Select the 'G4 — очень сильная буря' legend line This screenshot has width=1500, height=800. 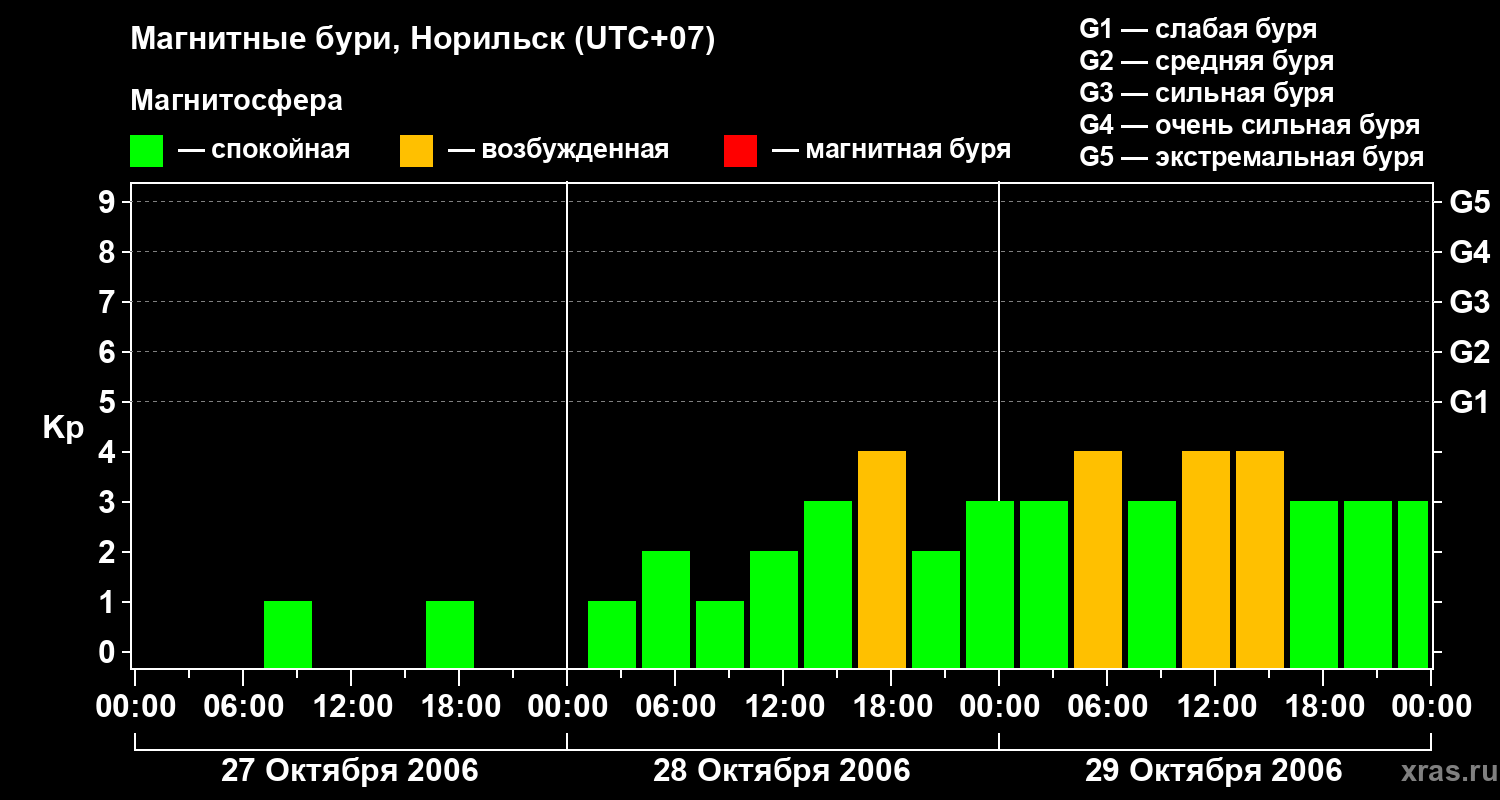1249,125
